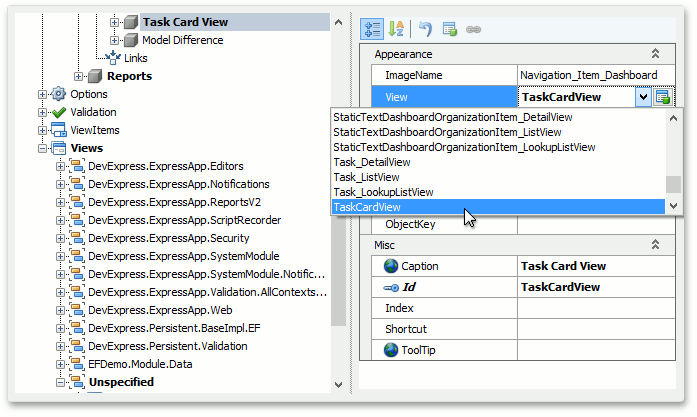Click the tree scrollbar down arrow
This screenshot has width=697, height=417.
pos(338,385)
